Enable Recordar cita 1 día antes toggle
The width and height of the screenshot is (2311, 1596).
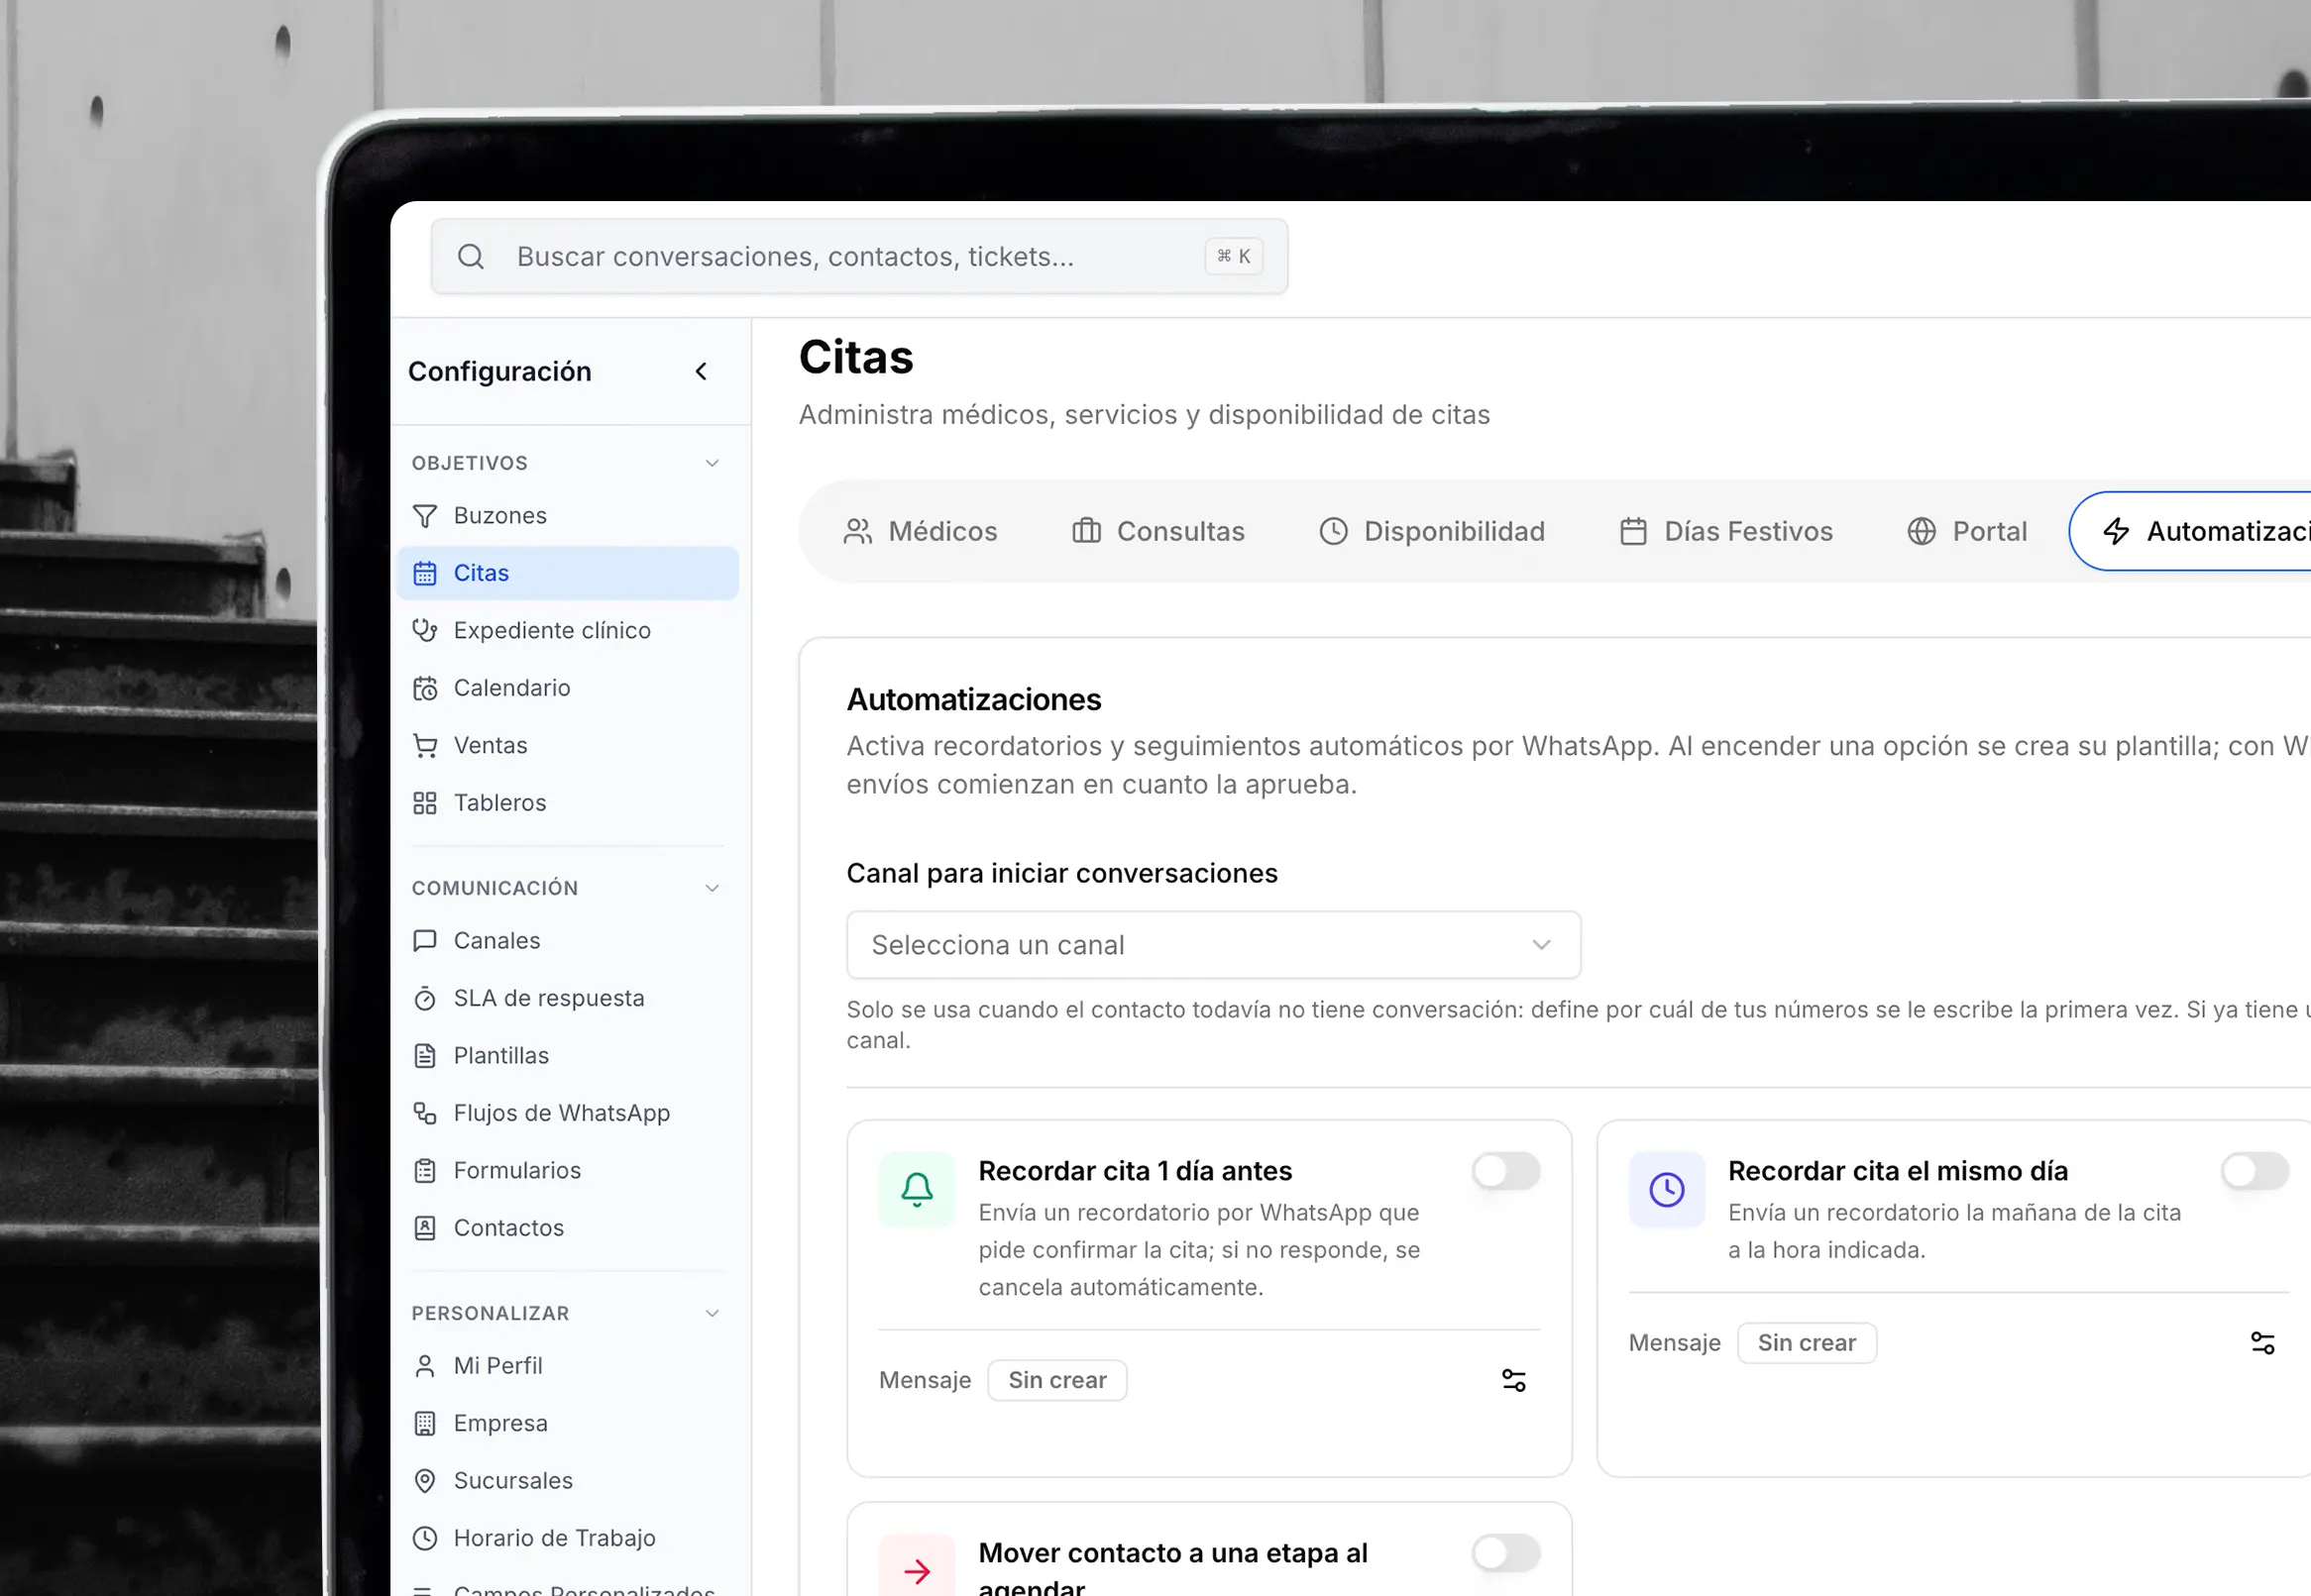coord(1506,1171)
